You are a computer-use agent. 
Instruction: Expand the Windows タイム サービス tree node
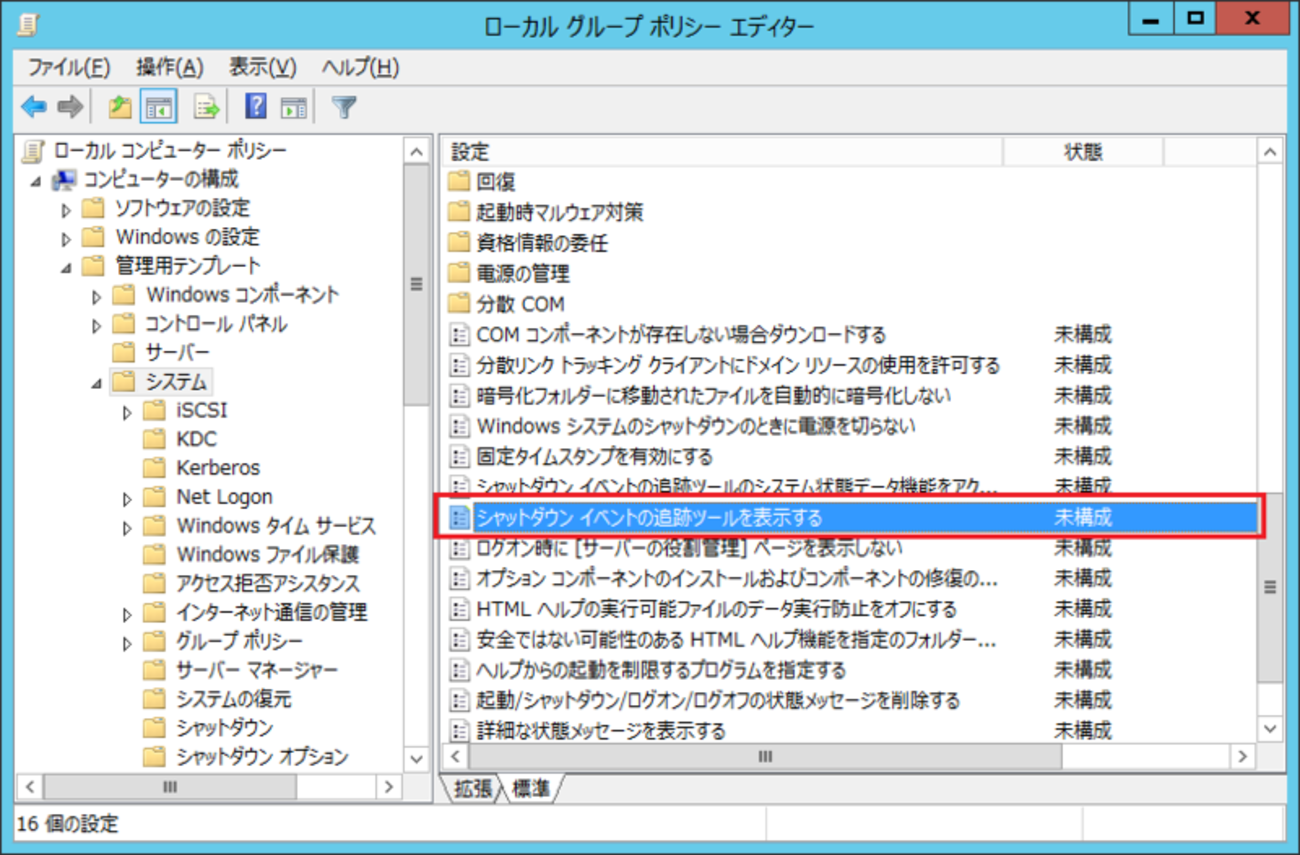[x=128, y=527]
